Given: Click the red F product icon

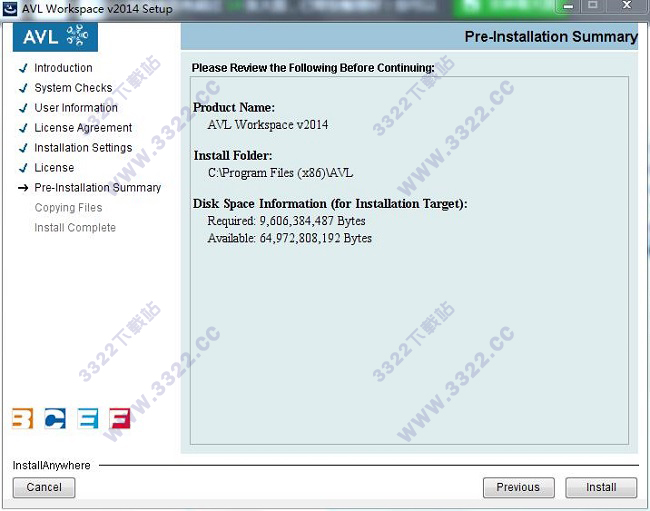Looking at the screenshot, I should 120,419.
